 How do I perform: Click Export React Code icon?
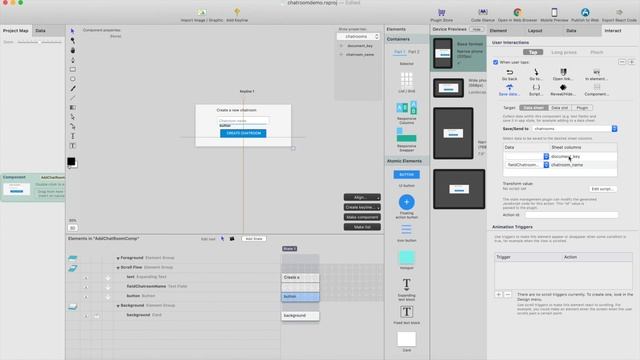[x=619, y=12]
